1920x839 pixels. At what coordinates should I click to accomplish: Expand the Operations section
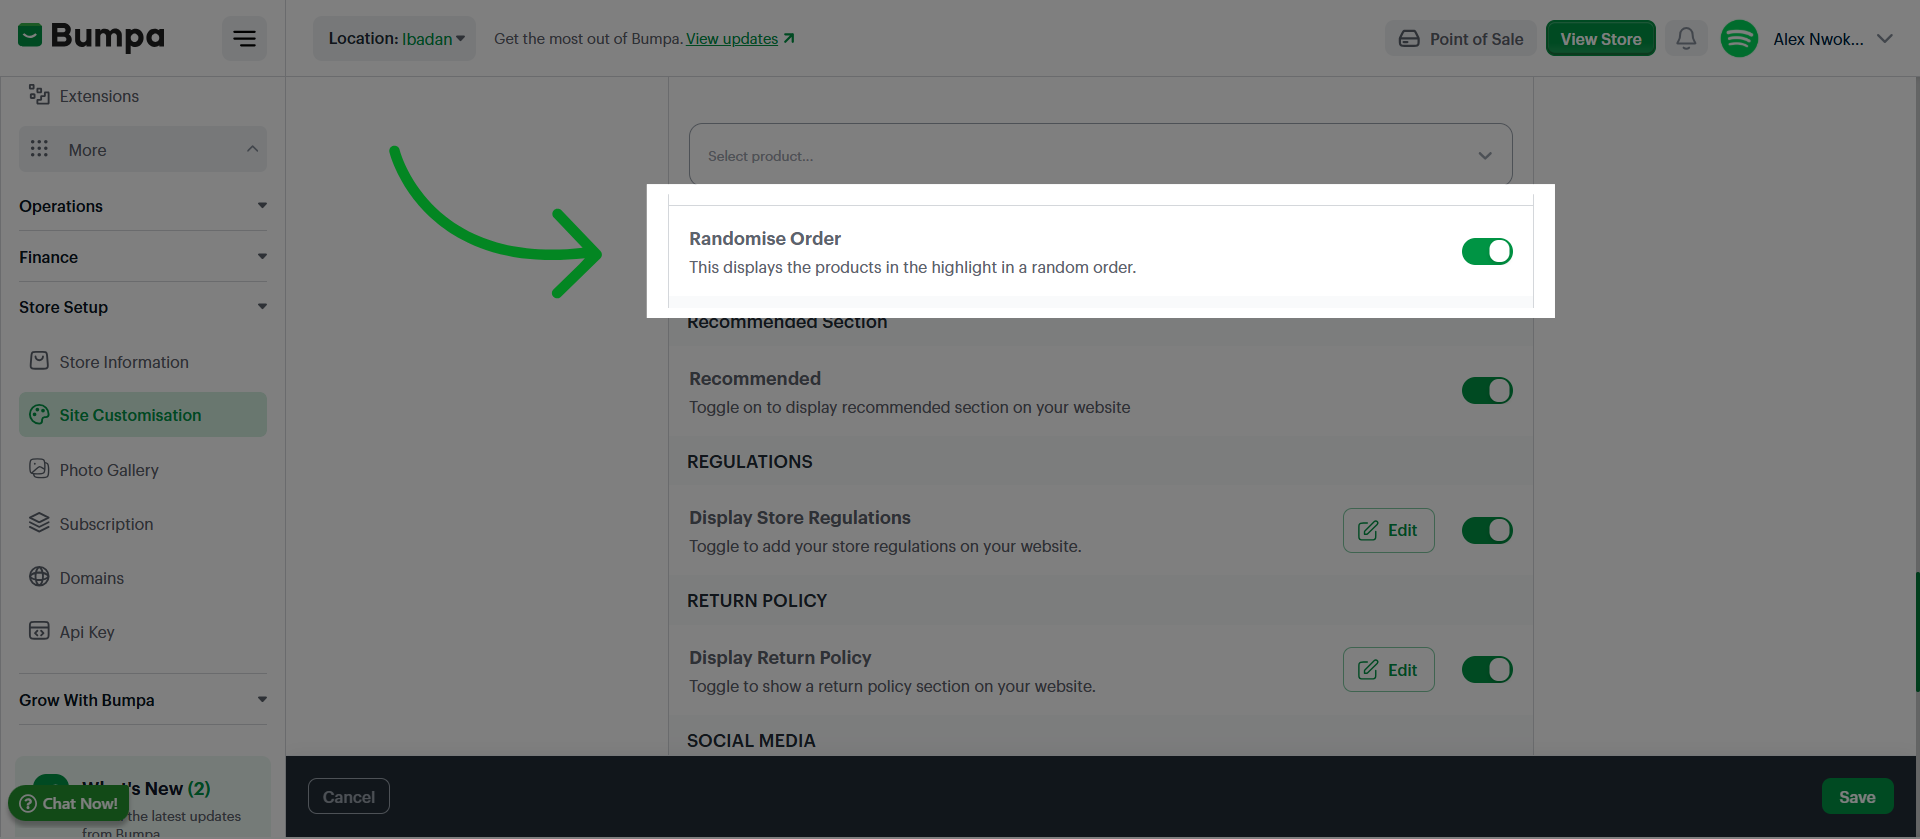pos(143,206)
